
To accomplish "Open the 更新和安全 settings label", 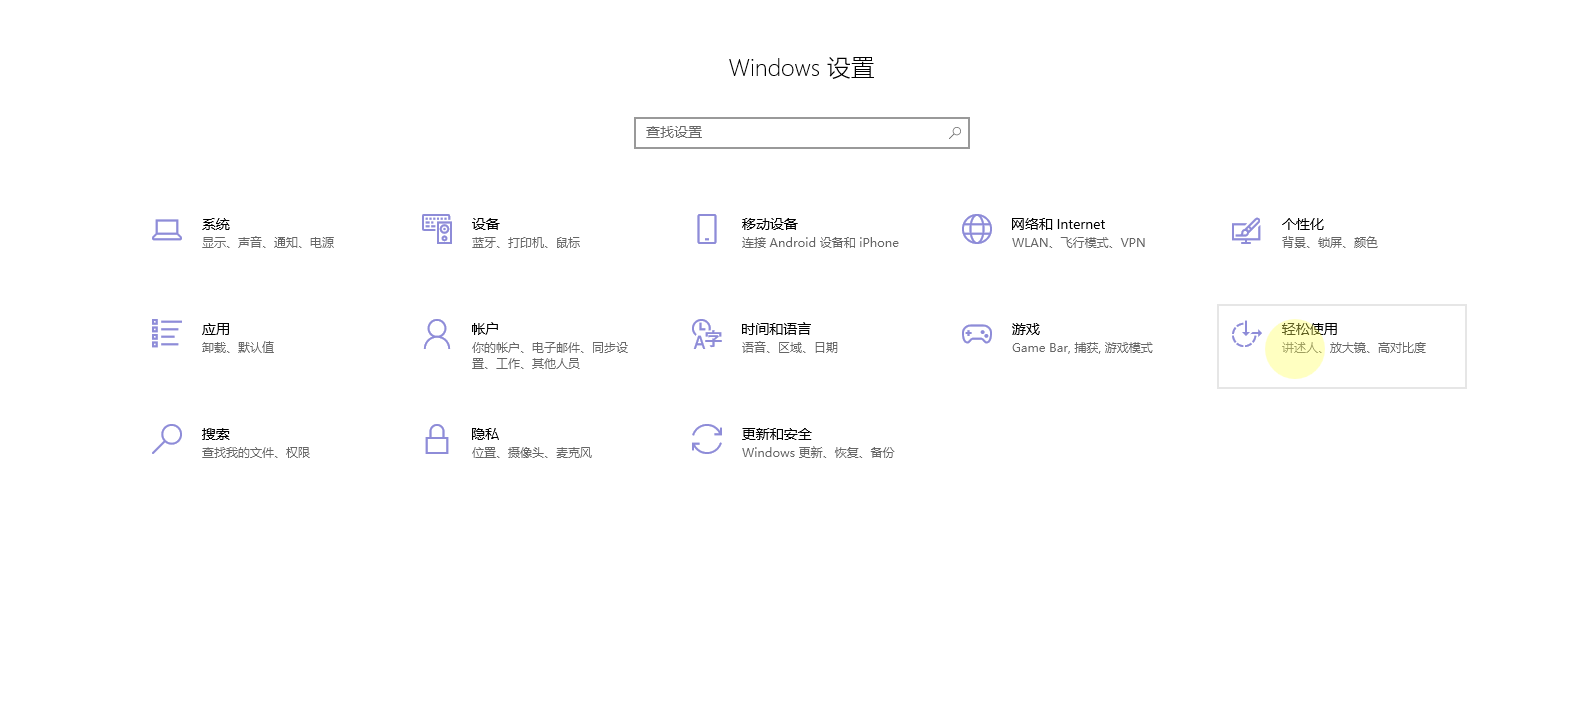I will [x=776, y=434].
